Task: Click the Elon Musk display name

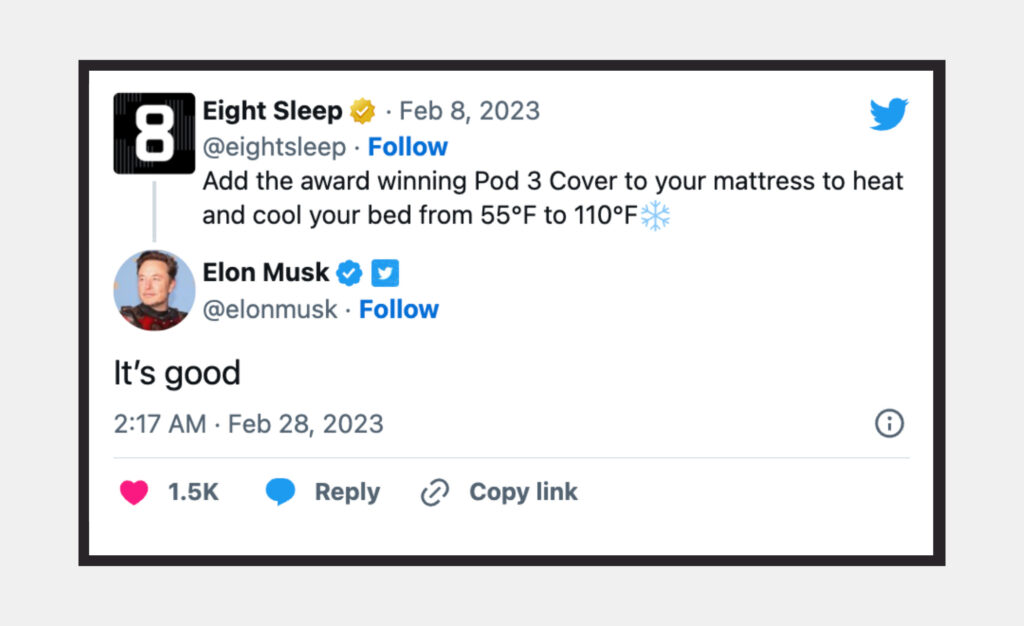Action: [x=265, y=272]
